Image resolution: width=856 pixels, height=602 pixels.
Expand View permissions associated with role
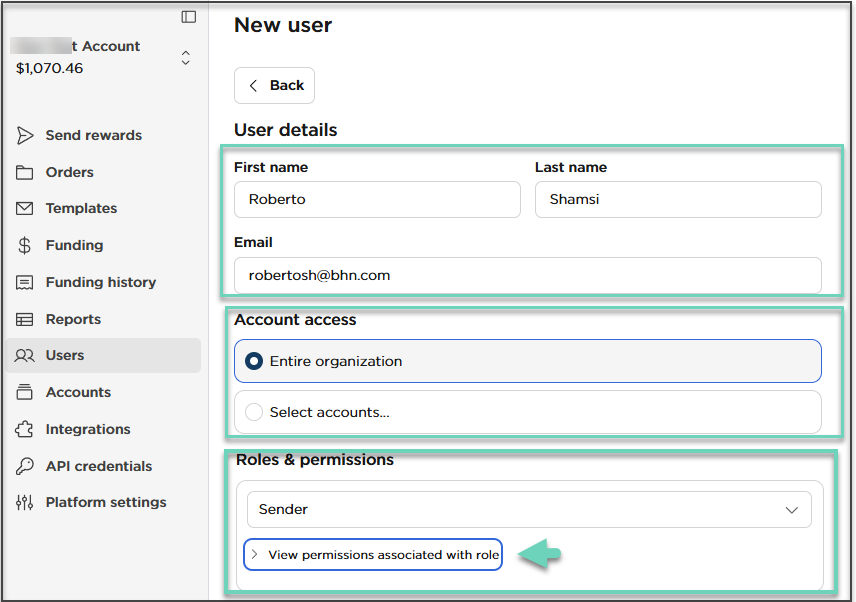(373, 554)
